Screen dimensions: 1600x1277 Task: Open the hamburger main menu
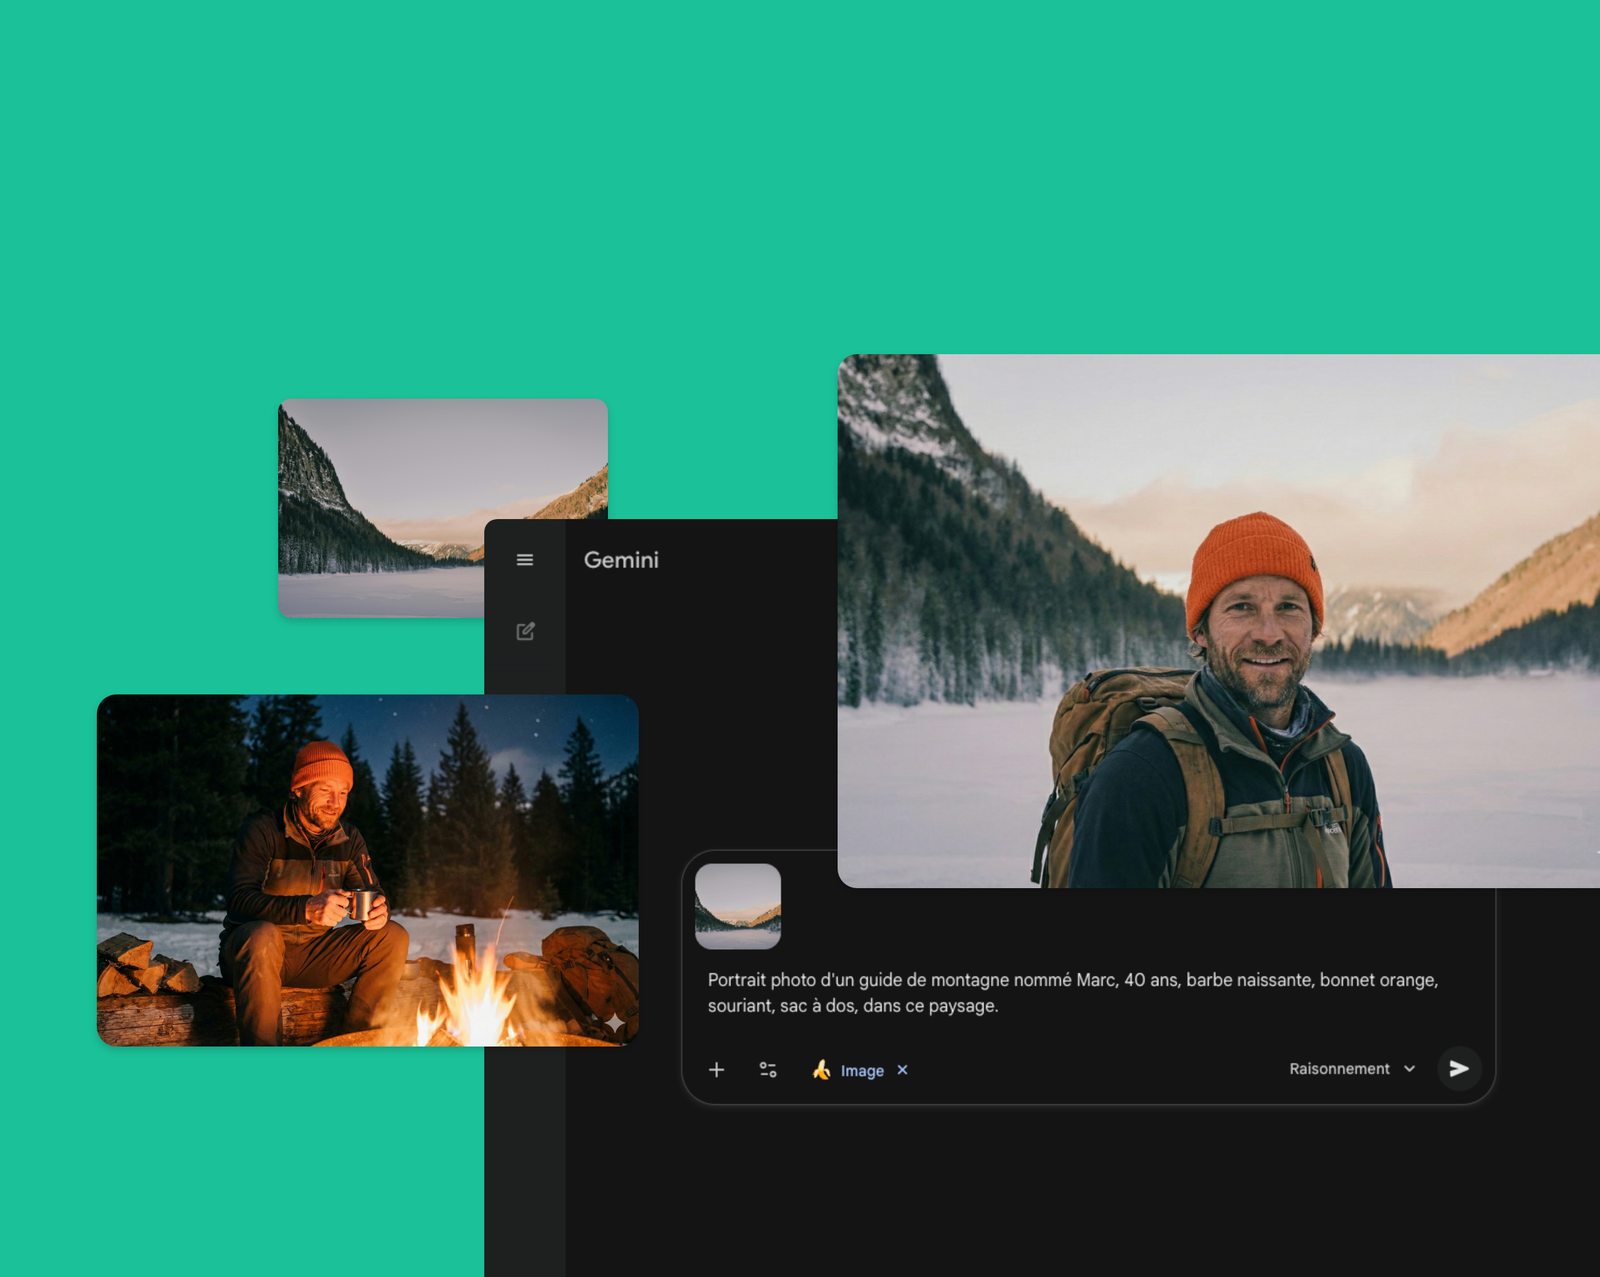coord(525,560)
